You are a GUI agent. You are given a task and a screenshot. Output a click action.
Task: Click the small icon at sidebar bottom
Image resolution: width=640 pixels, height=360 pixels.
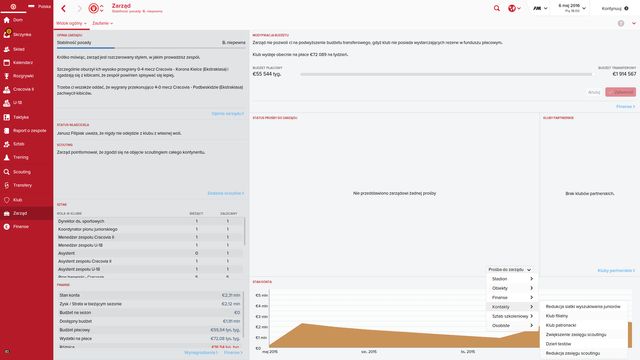click(7, 351)
